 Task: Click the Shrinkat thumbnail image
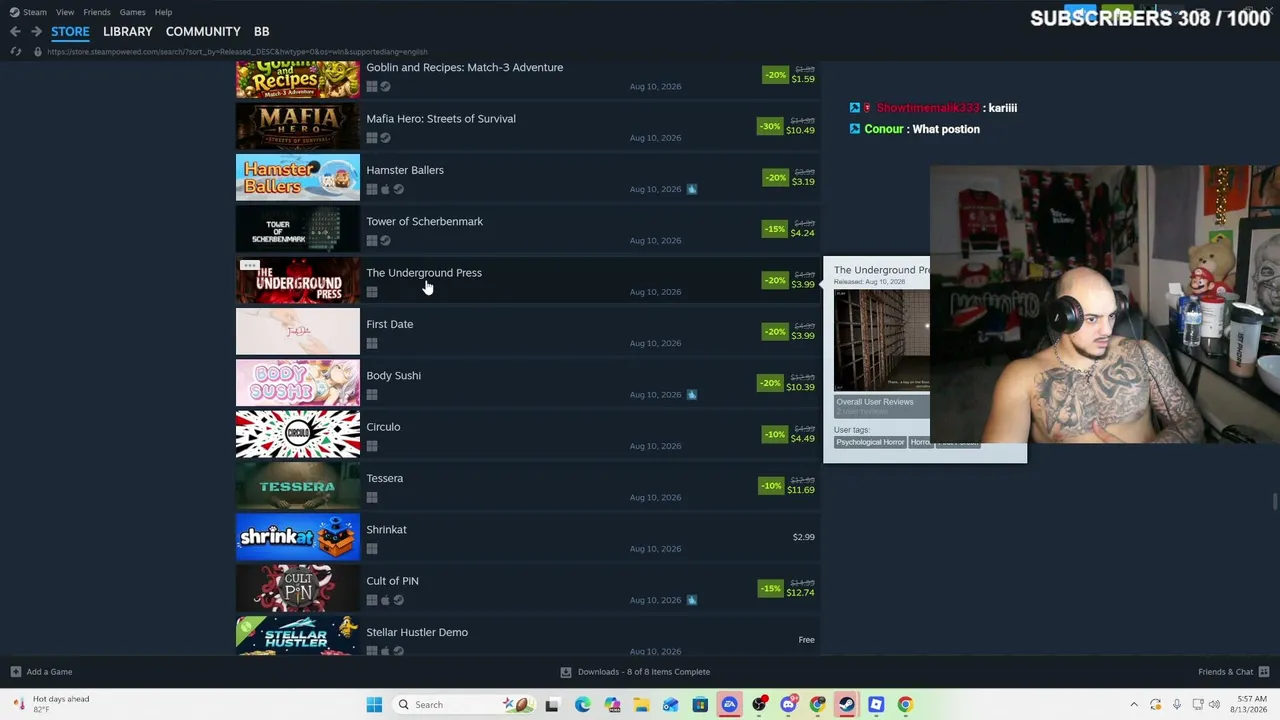pyautogui.click(x=297, y=538)
